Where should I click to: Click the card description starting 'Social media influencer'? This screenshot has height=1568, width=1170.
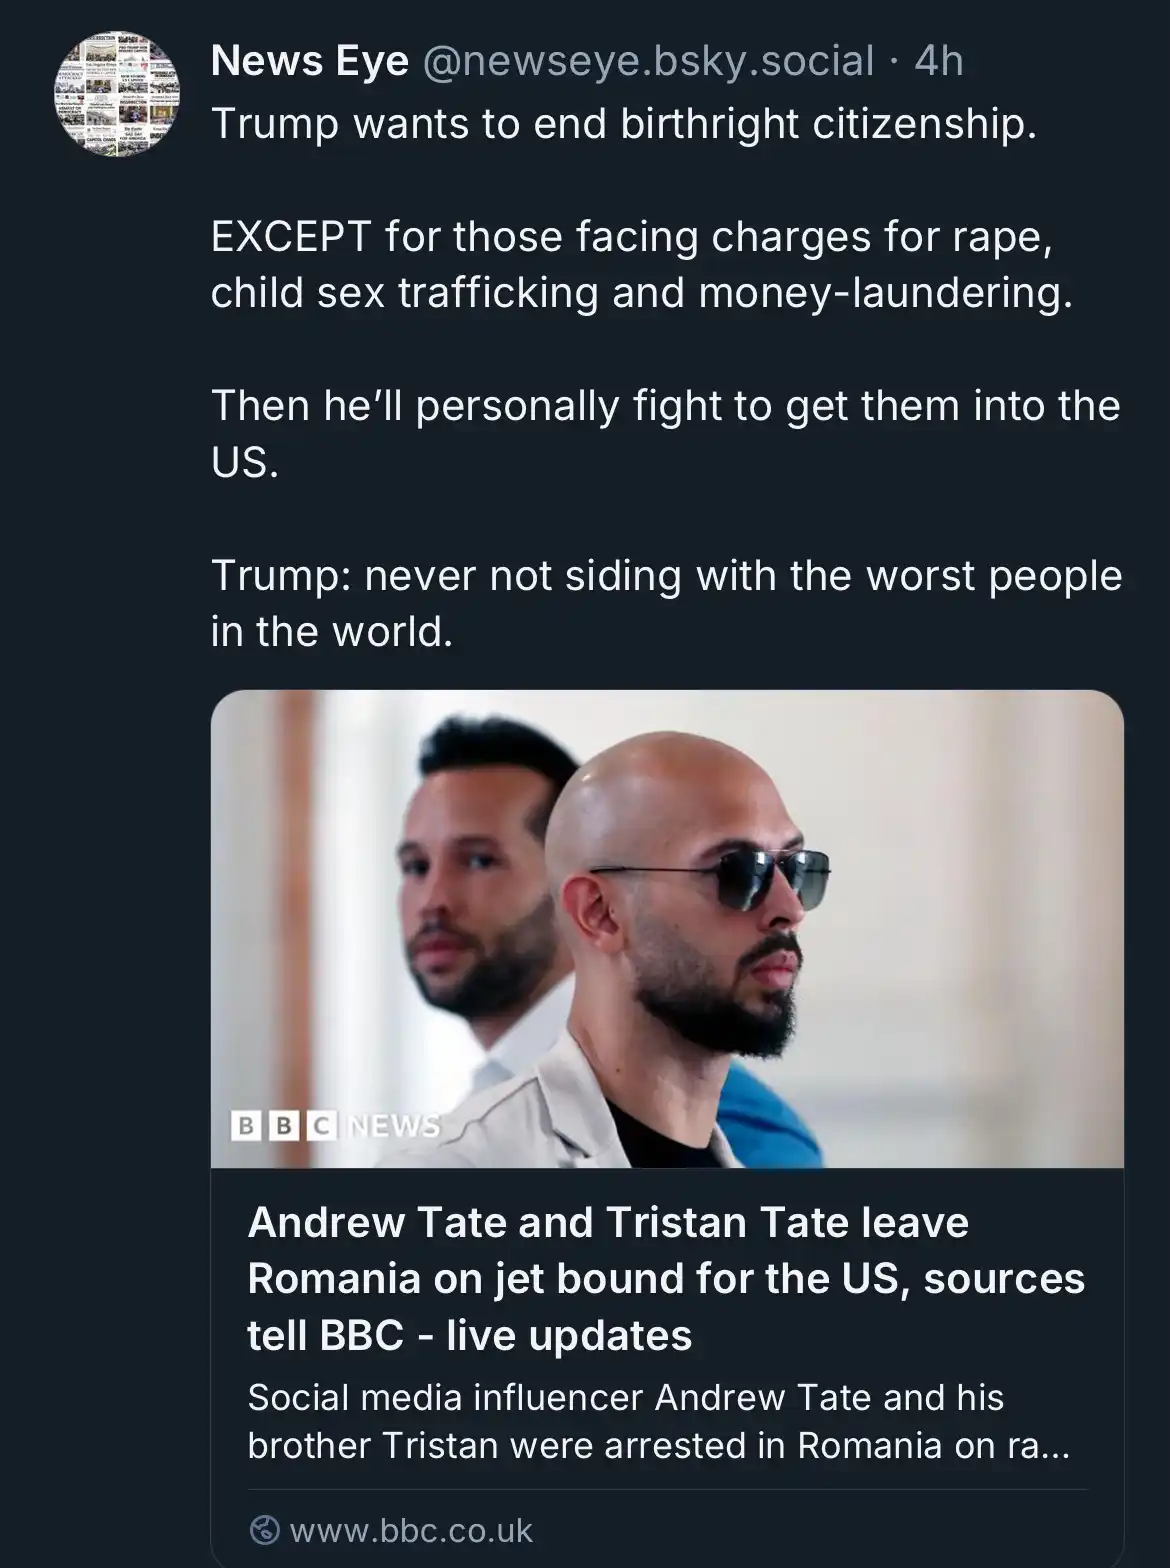[x=658, y=1421]
